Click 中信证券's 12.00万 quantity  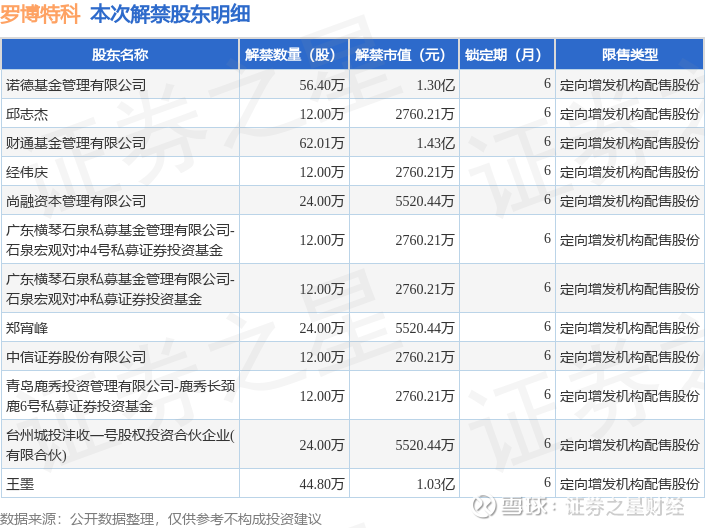click(x=321, y=357)
